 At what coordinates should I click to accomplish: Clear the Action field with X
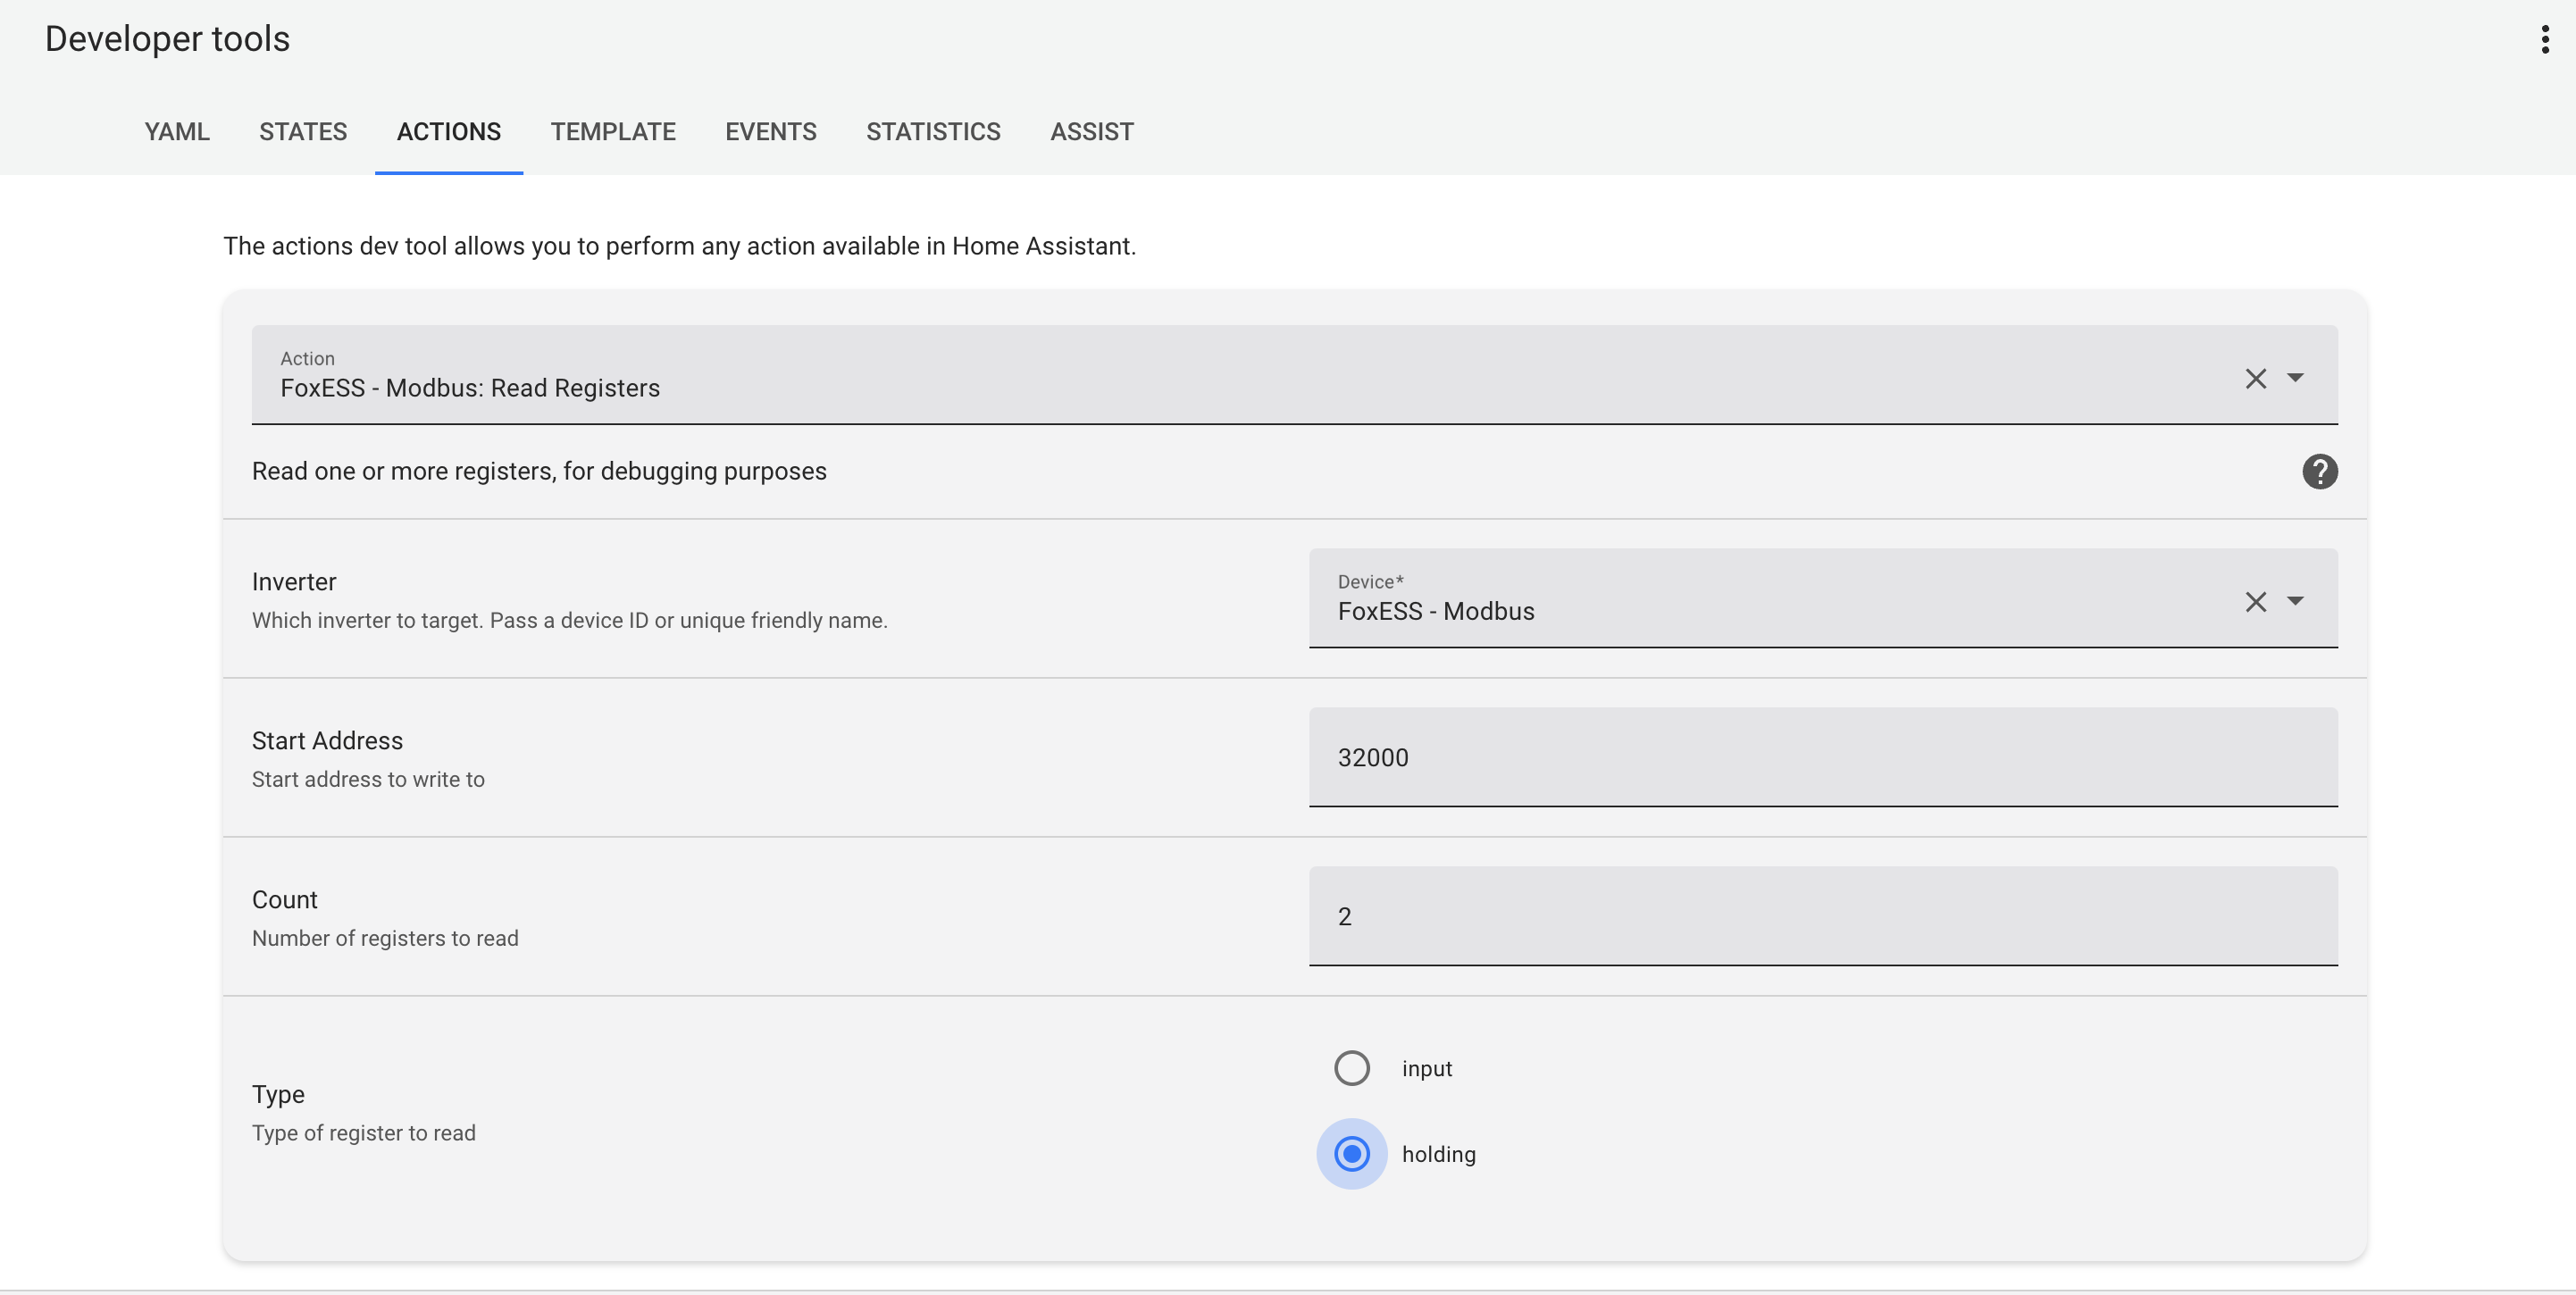tap(2255, 379)
